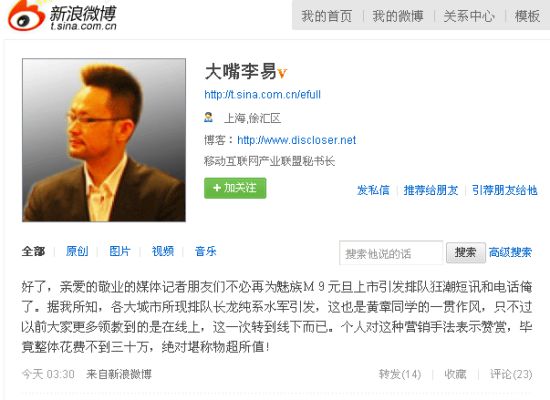Open the profile photo of 大嘴李易

104,140
